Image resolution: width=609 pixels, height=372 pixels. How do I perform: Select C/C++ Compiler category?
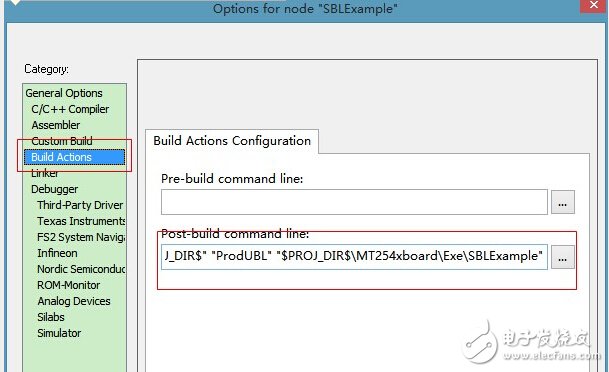coord(70,109)
